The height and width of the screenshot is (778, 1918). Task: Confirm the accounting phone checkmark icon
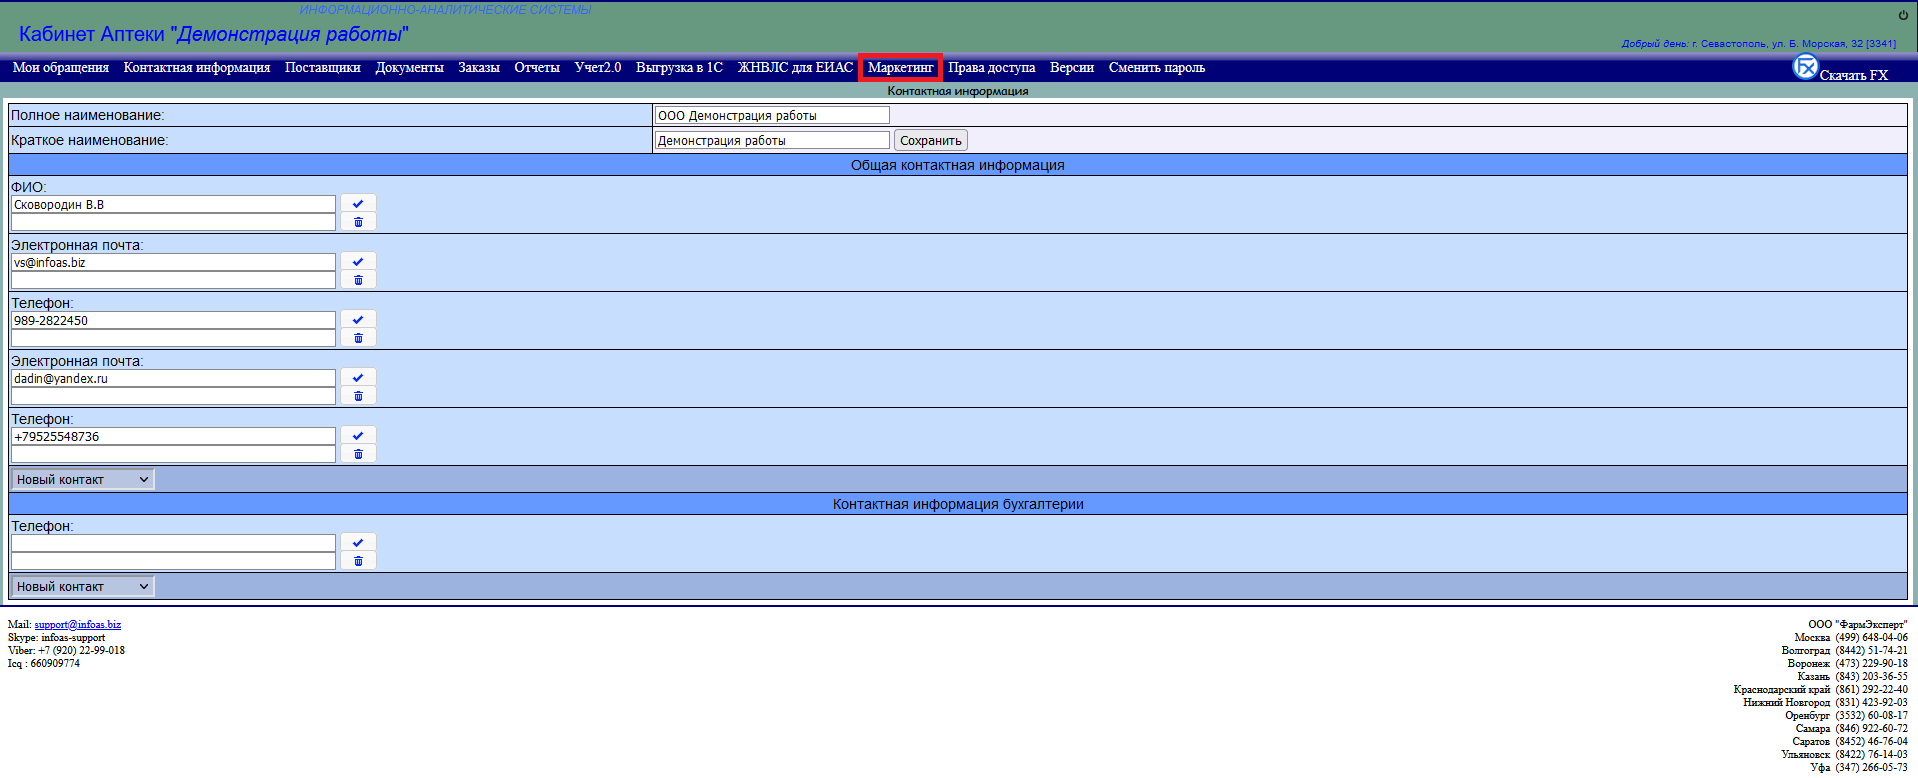click(x=358, y=543)
